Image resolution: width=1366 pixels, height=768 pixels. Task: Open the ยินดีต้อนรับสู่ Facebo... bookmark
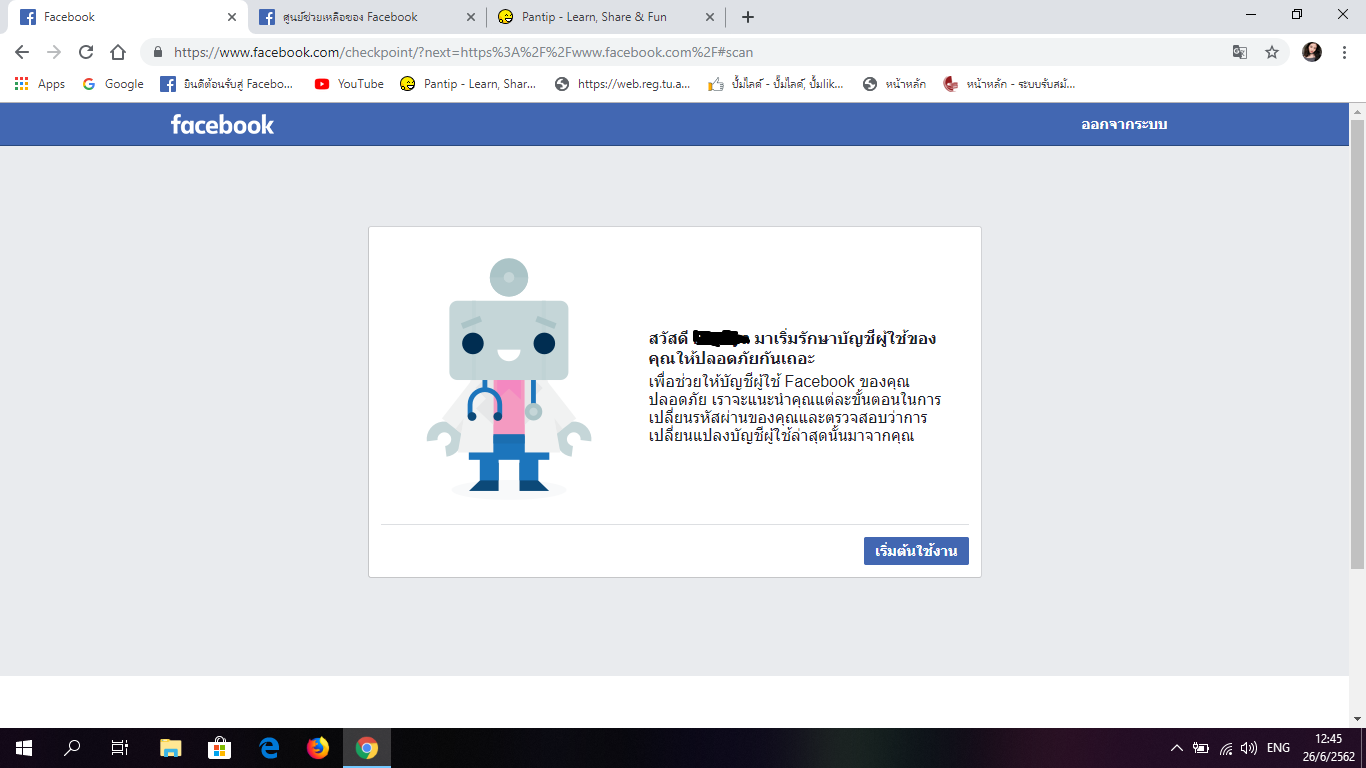click(x=227, y=84)
